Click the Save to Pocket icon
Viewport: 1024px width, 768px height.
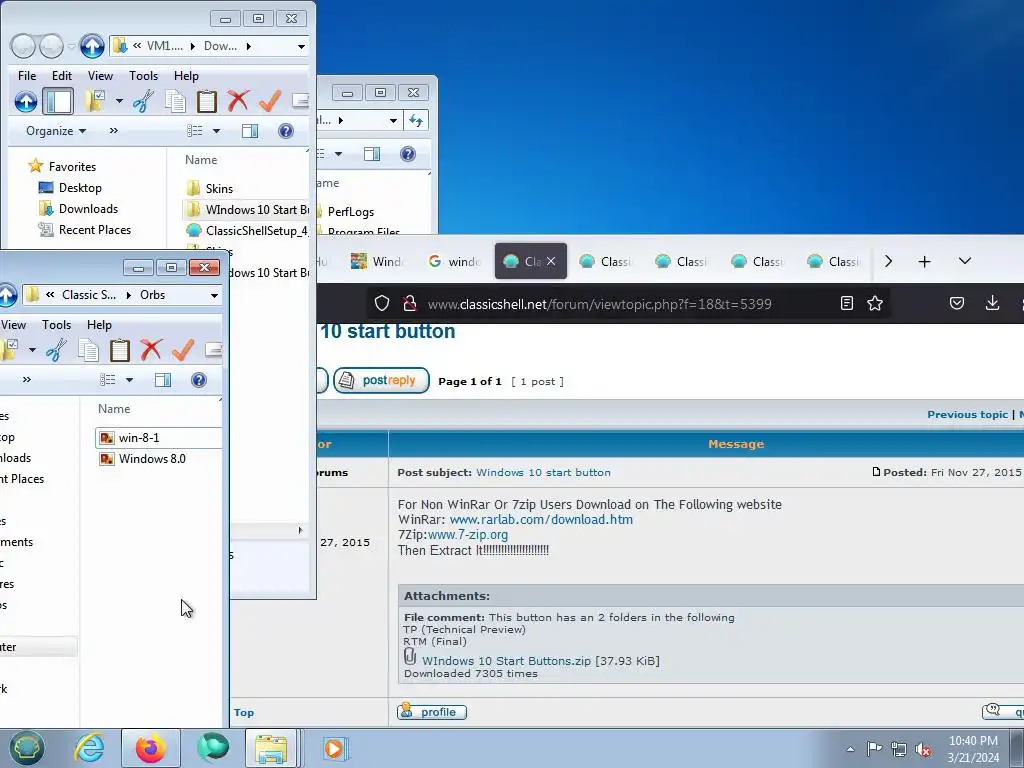[957, 304]
